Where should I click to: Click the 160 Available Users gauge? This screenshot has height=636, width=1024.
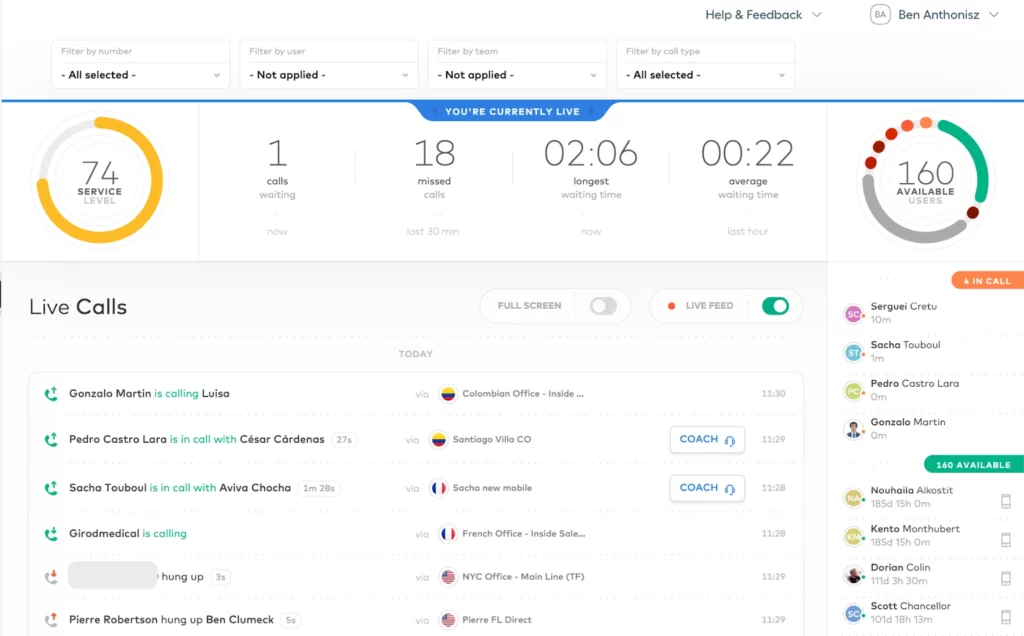pos(925,180)
